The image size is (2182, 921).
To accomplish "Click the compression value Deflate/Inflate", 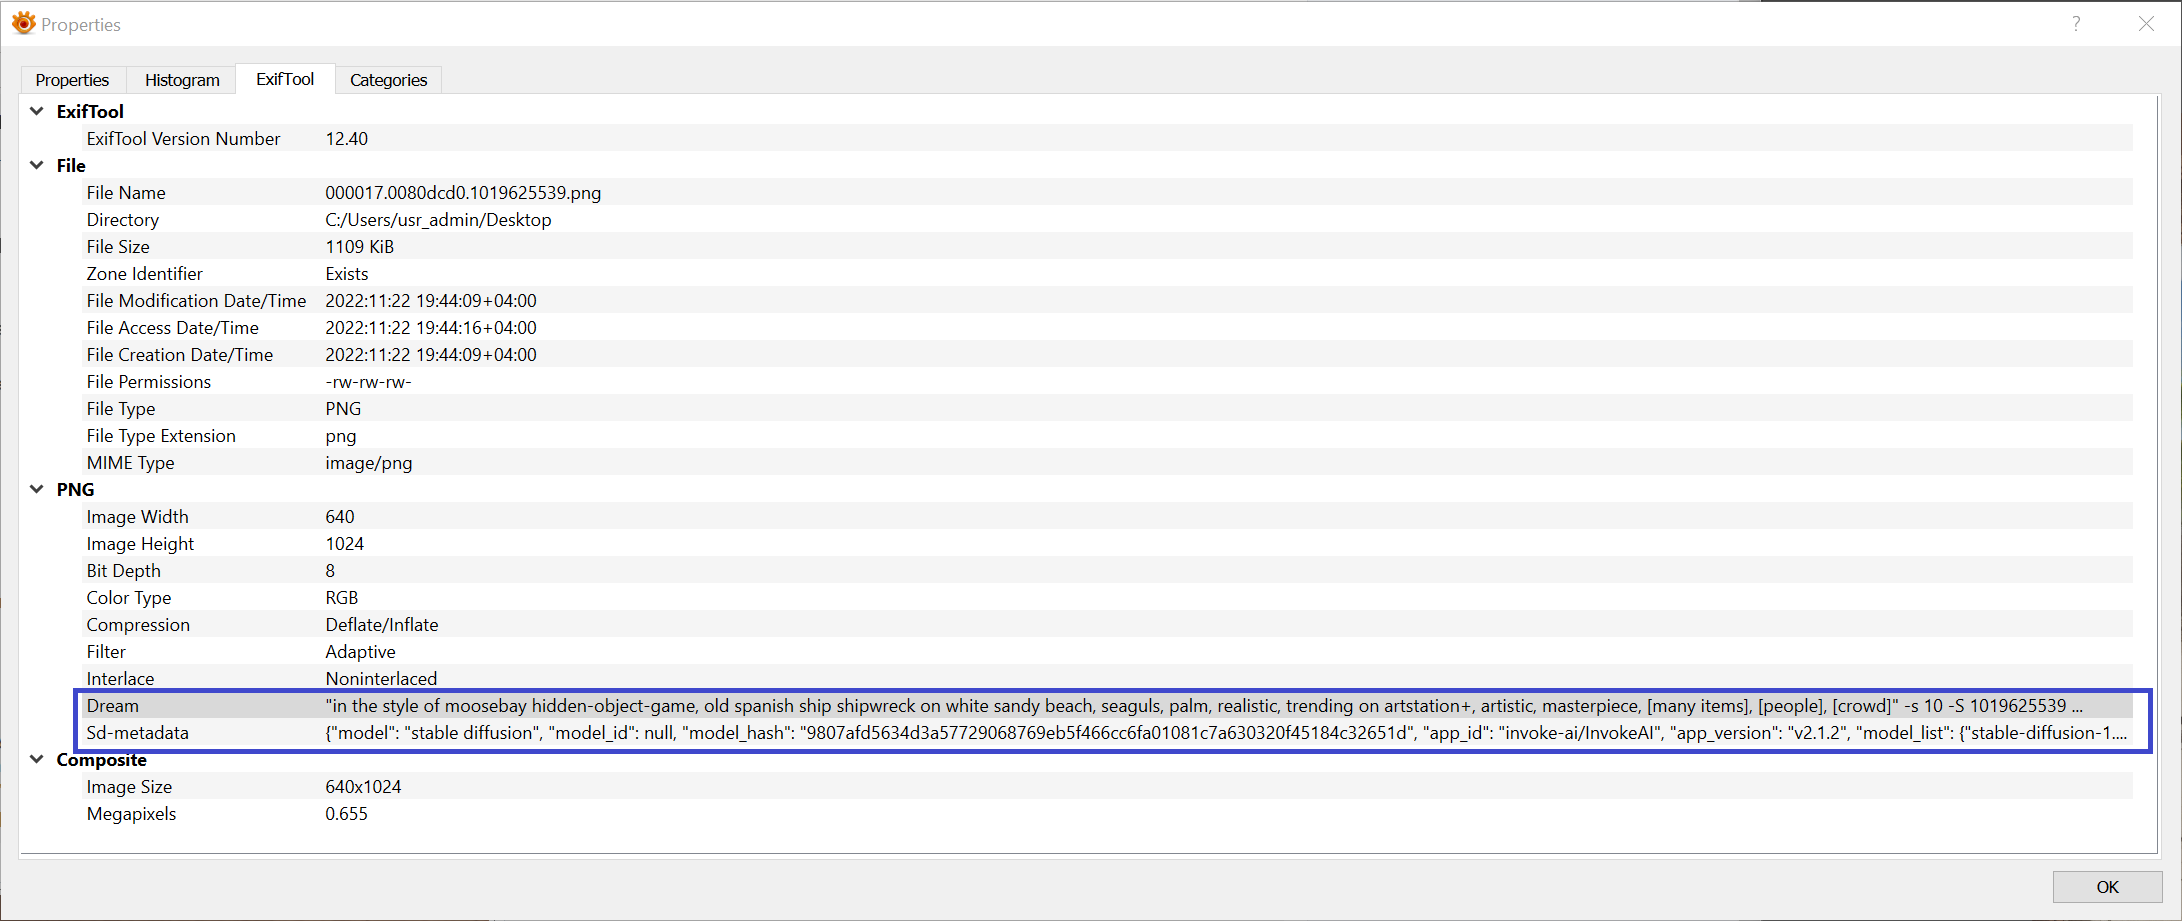I will [x=382, y=624].
